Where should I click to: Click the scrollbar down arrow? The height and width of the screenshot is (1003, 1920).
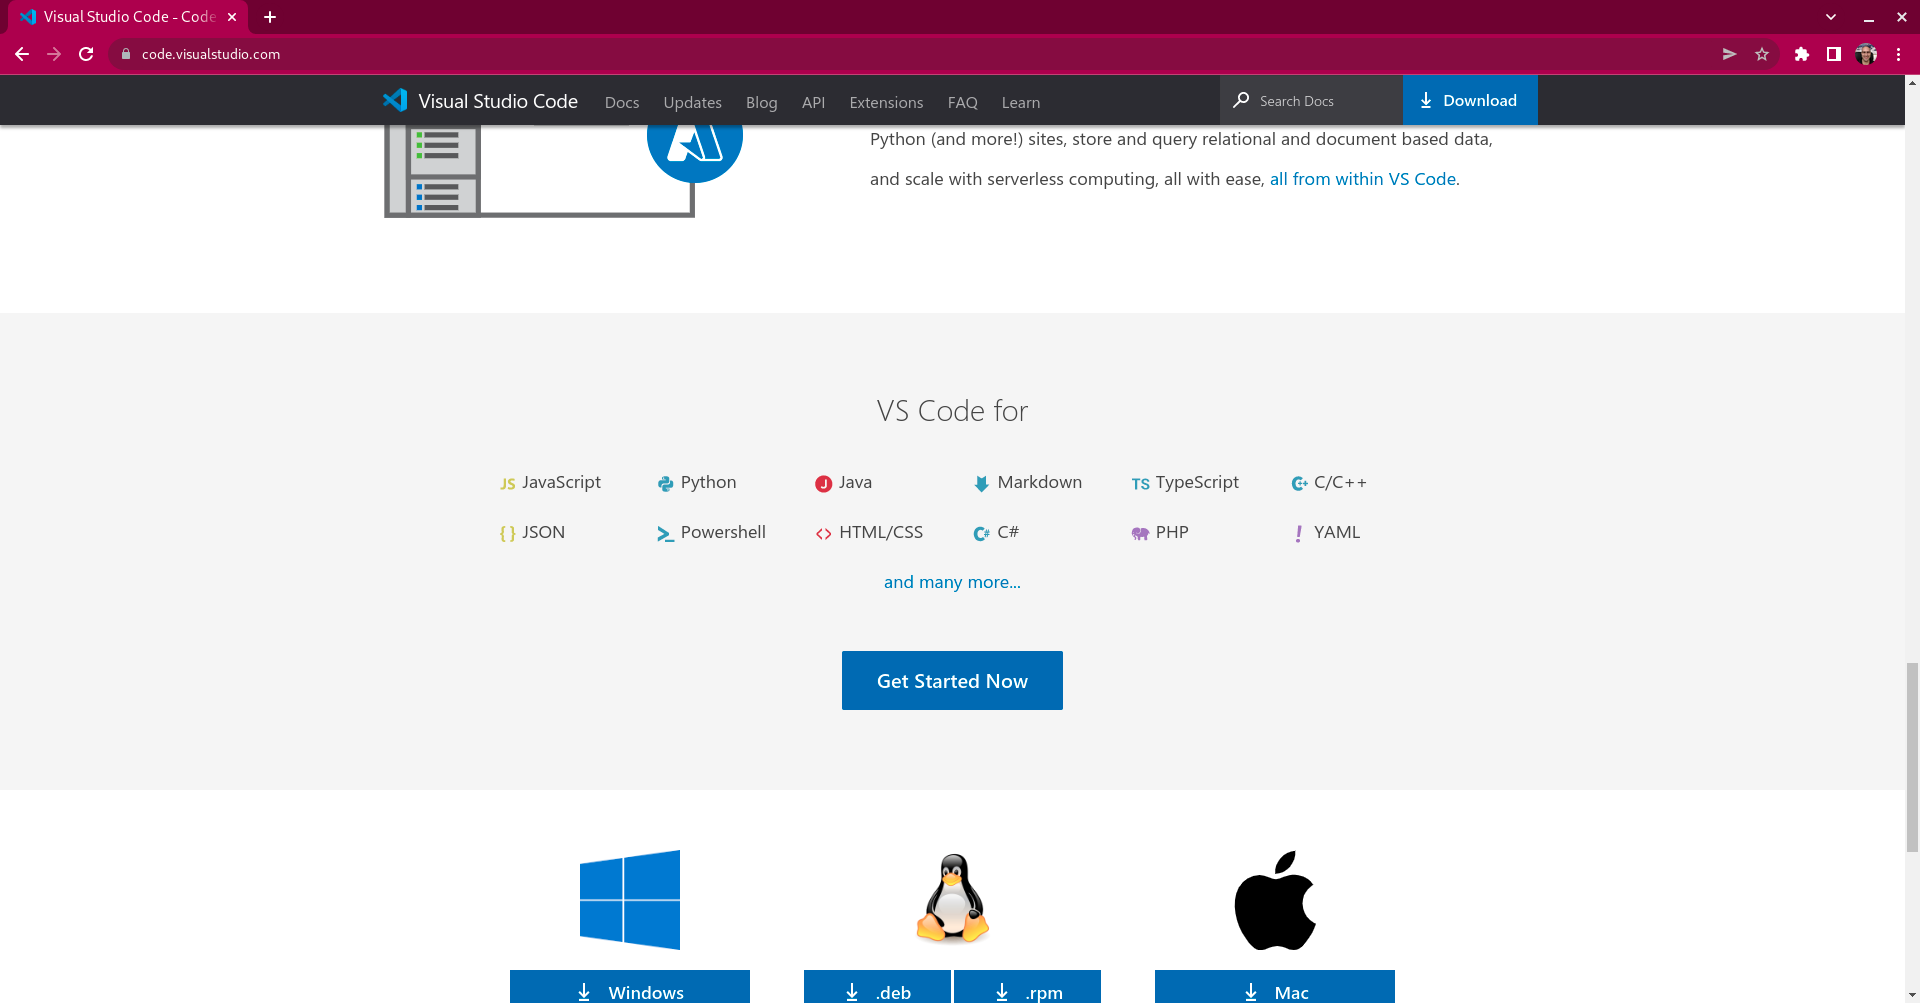pyautogui.click(x=1912, y=996)
